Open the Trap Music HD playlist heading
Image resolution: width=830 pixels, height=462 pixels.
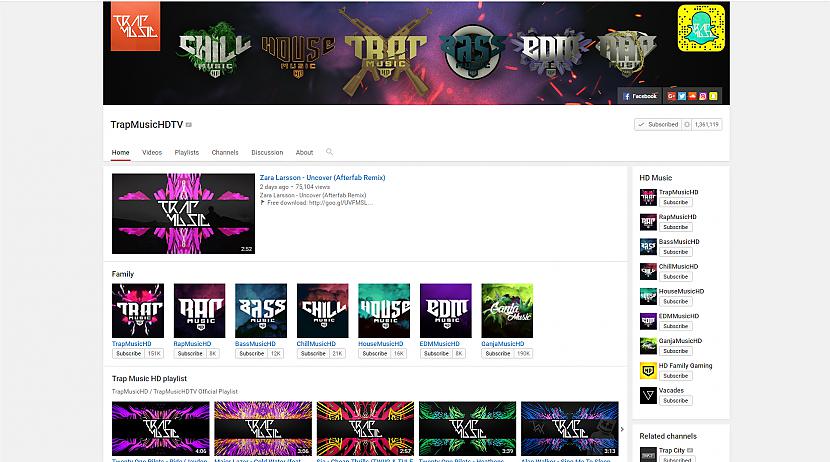pyautogui.click(x=149, y=378)
